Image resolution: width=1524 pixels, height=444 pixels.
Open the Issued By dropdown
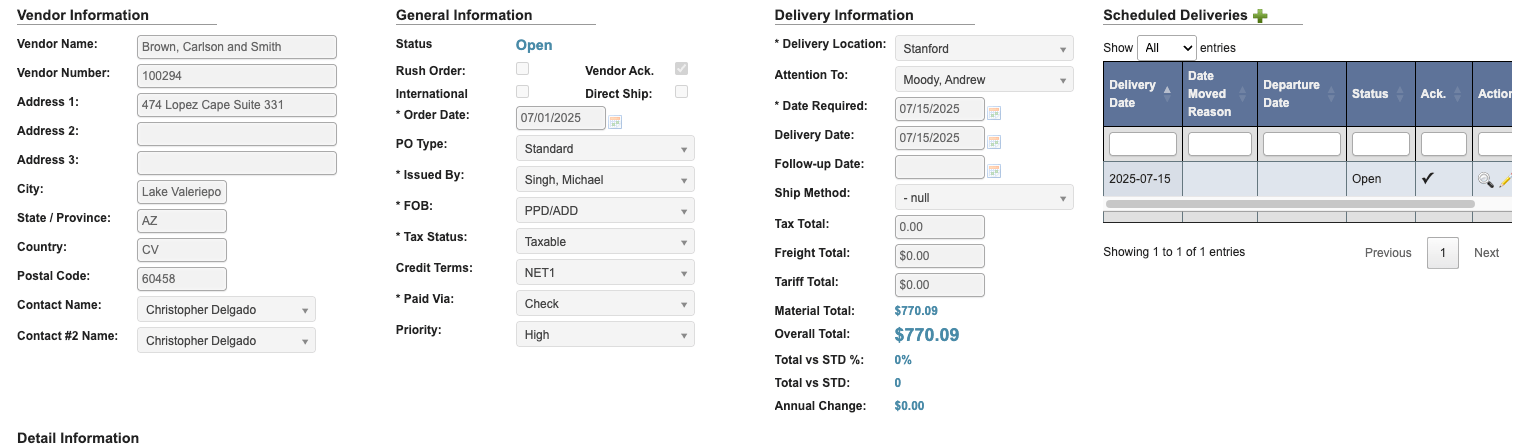605,180
